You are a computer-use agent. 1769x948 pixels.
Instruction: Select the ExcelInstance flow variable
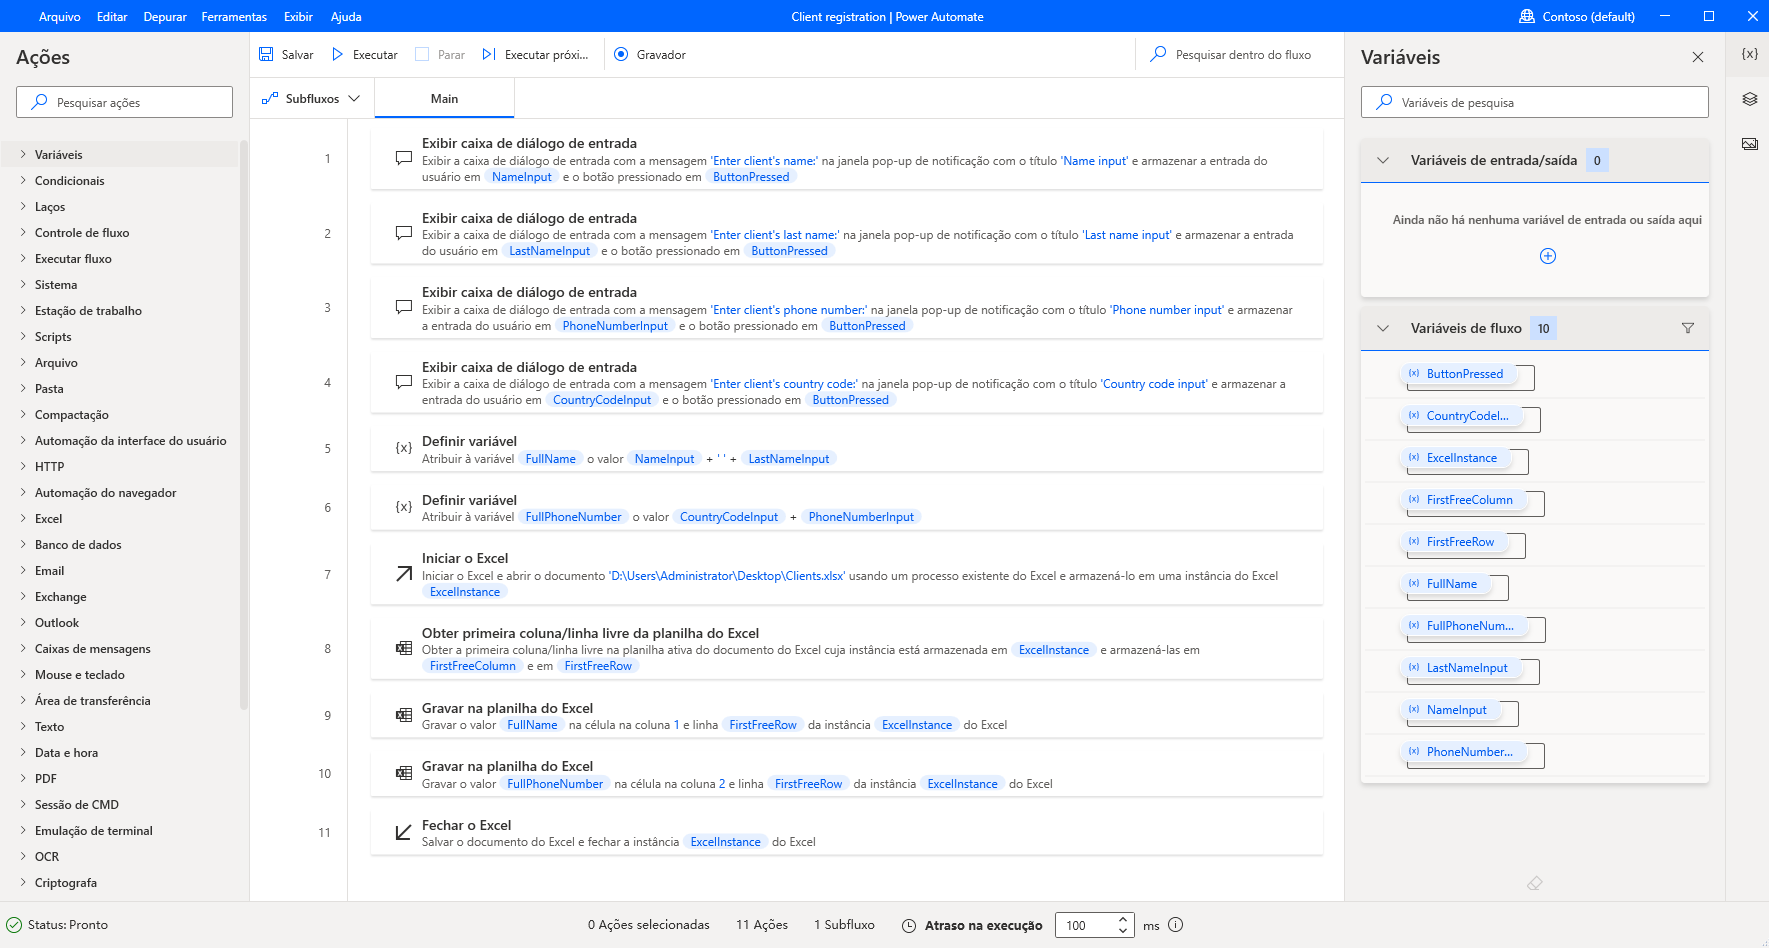coord(1455,458)
